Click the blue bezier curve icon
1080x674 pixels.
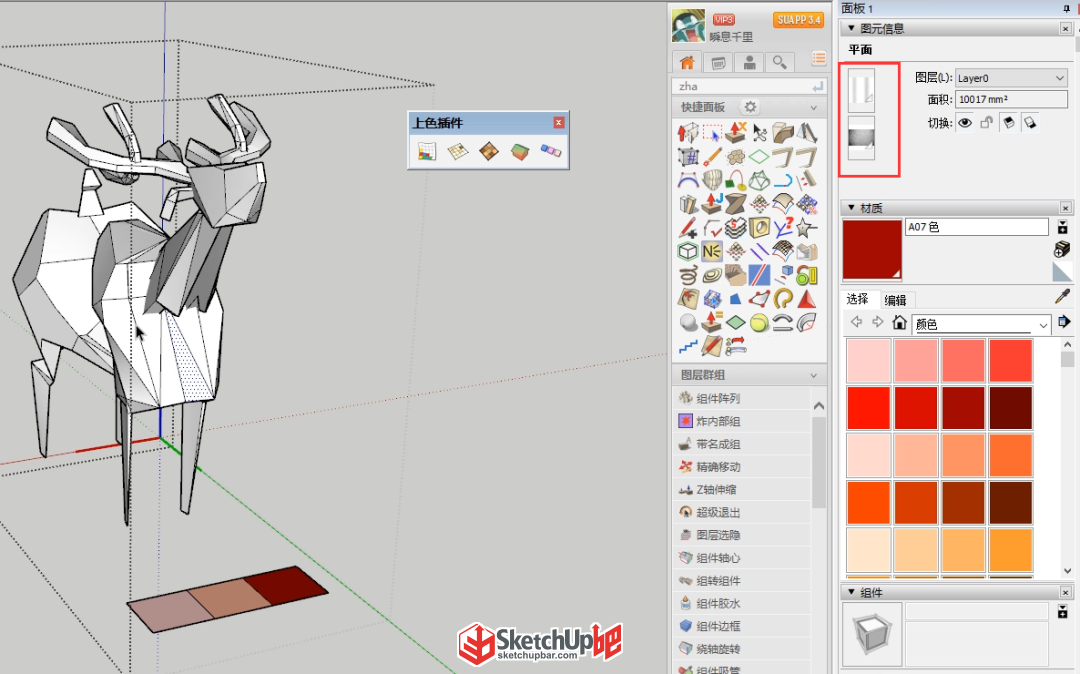pos(688,180)
